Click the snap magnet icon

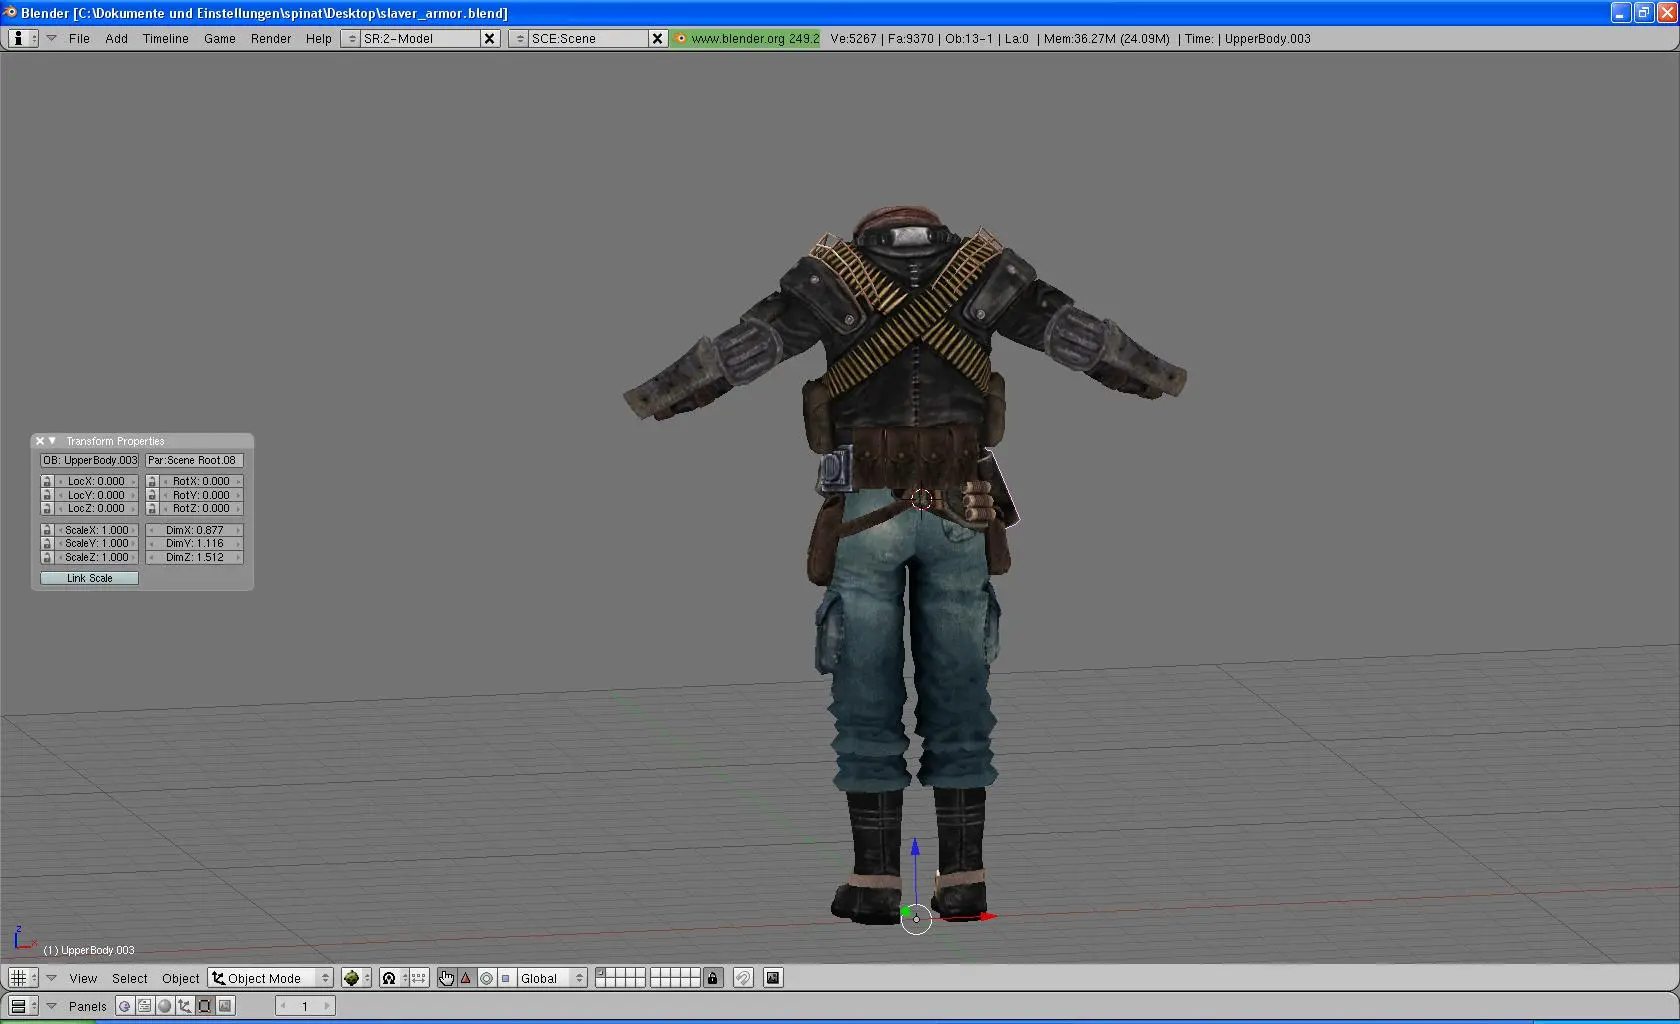(743, 978)
